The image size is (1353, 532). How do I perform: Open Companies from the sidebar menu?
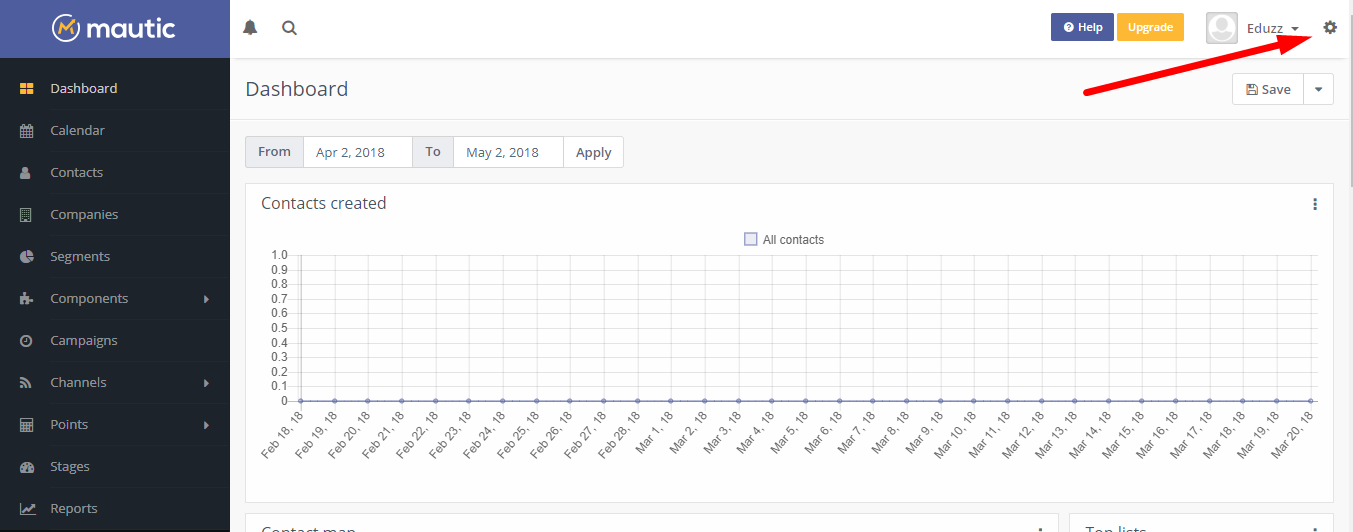point(84,215)
